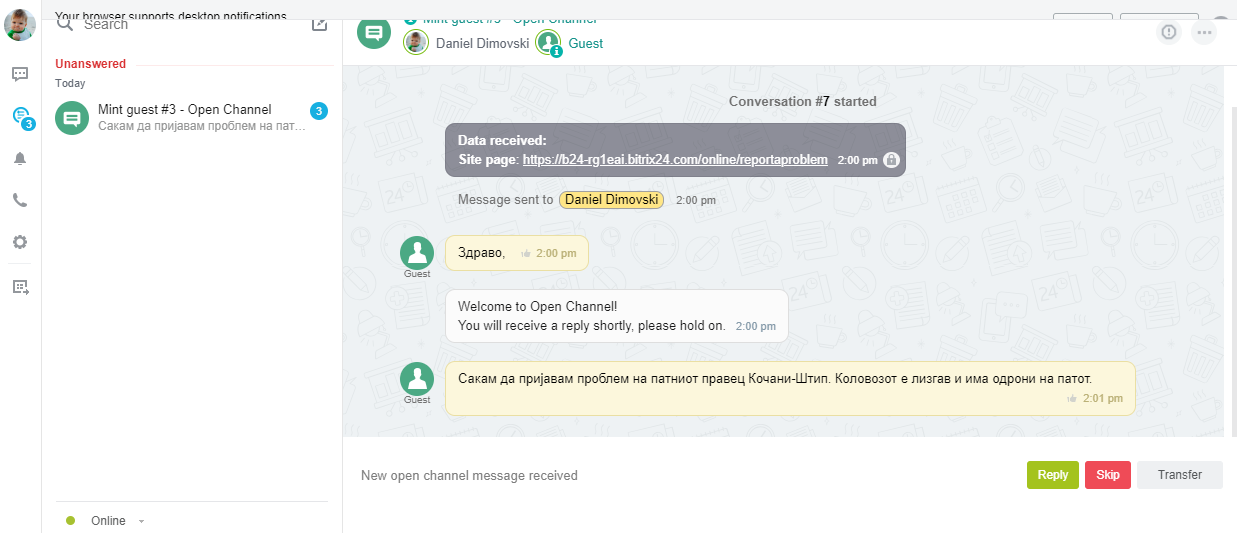
Task: Open the open channels icon with badge
Action: 21,117
